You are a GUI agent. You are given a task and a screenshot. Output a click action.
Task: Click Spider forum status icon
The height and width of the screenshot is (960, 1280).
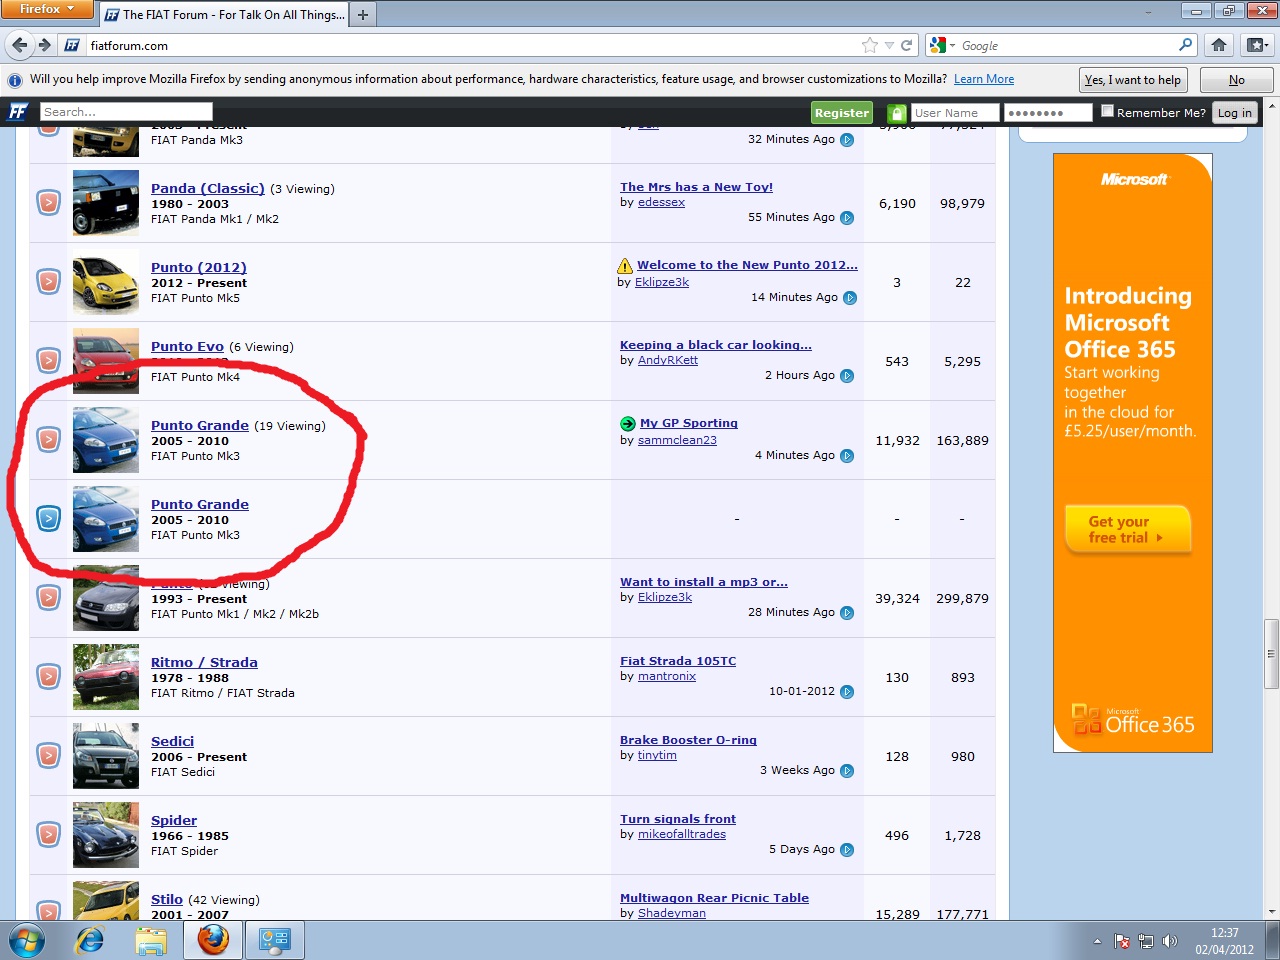pyautogui.click(x=48, y=834)
